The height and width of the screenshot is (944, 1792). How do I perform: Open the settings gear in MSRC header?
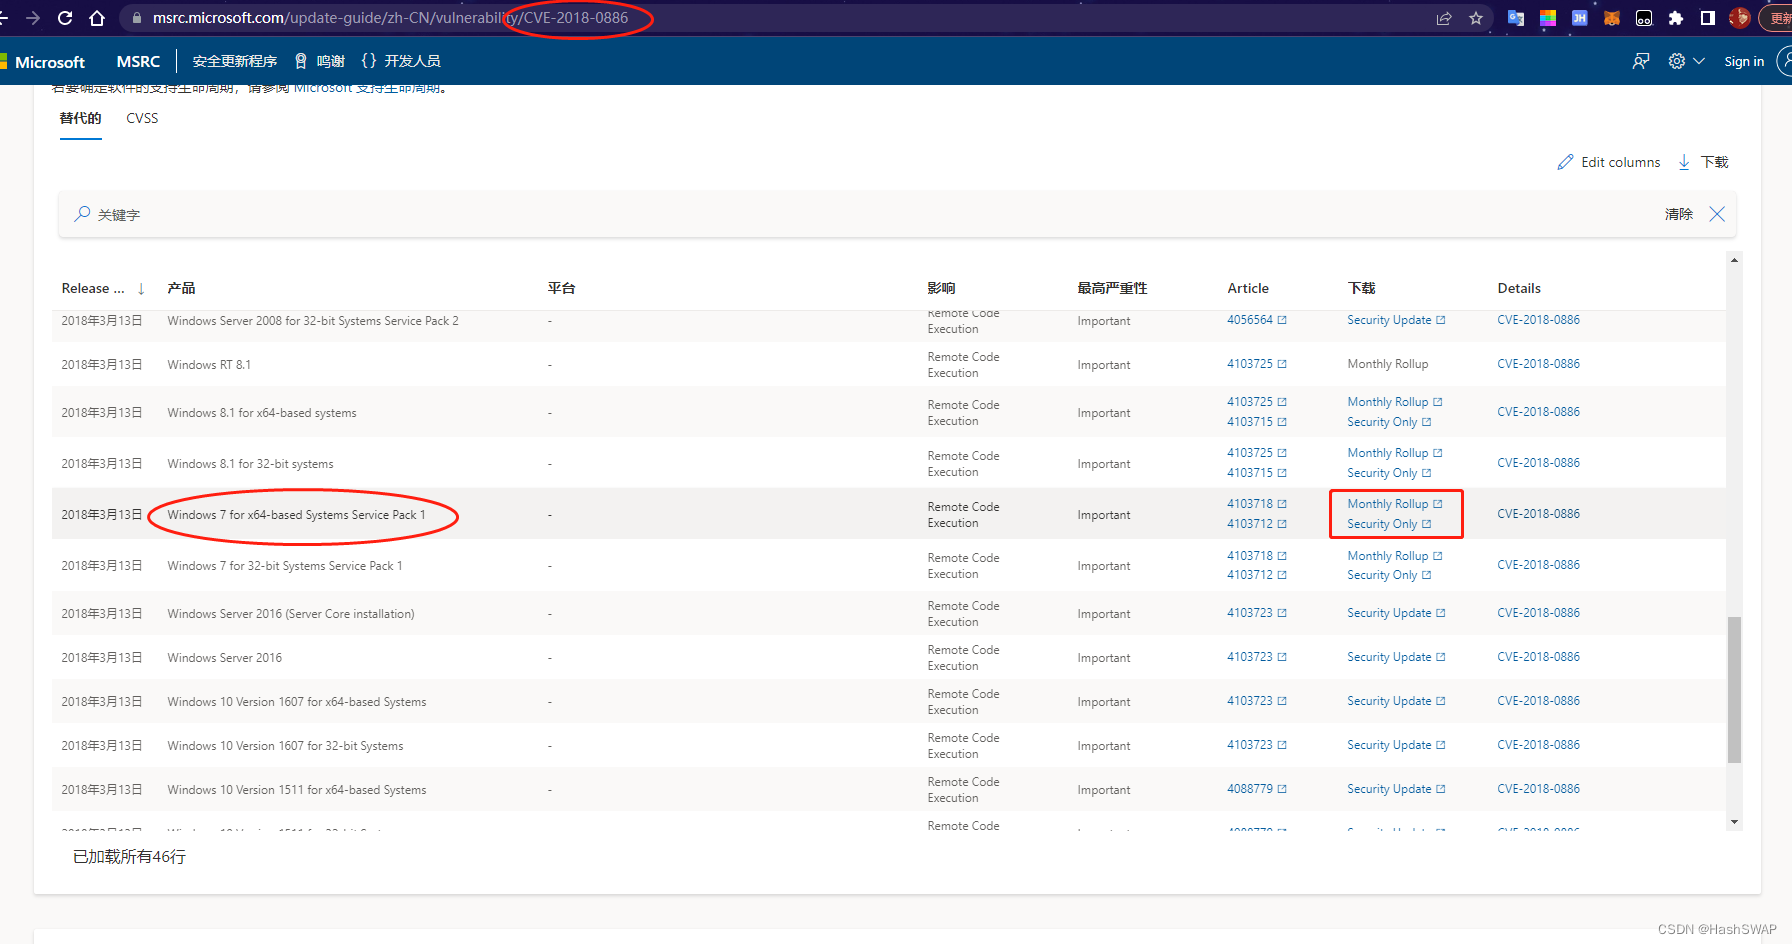1677,61
